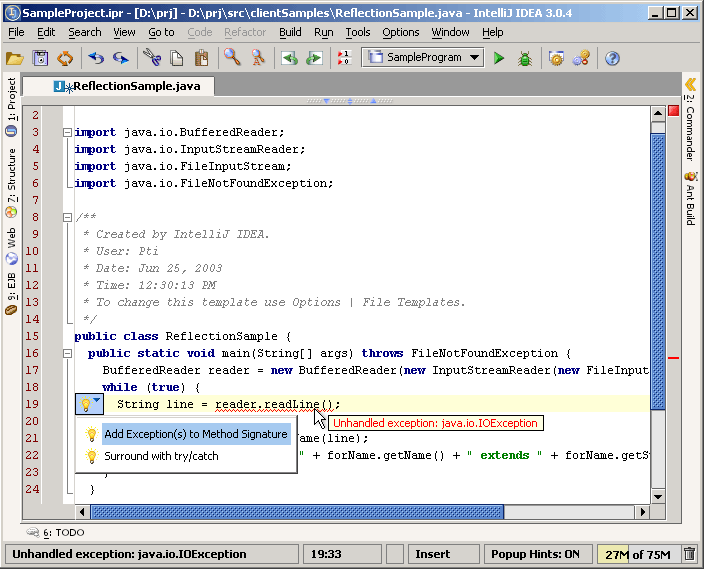Open the Tools menu
The height and width of the screenshot is (569, 704).
(358, 32)
